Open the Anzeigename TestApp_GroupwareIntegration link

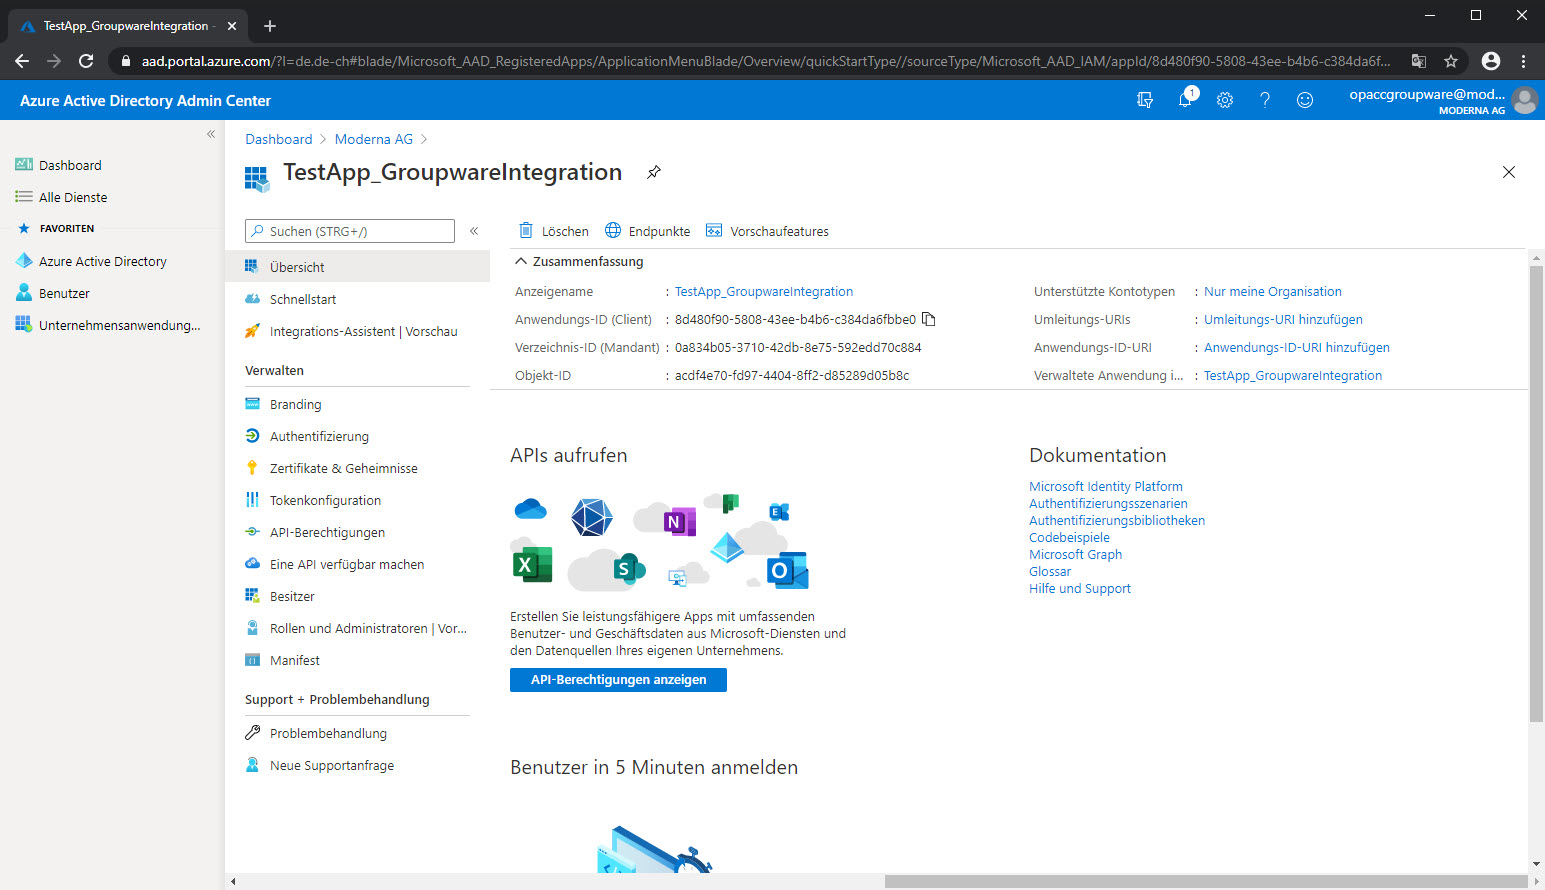tap(764, 291)
